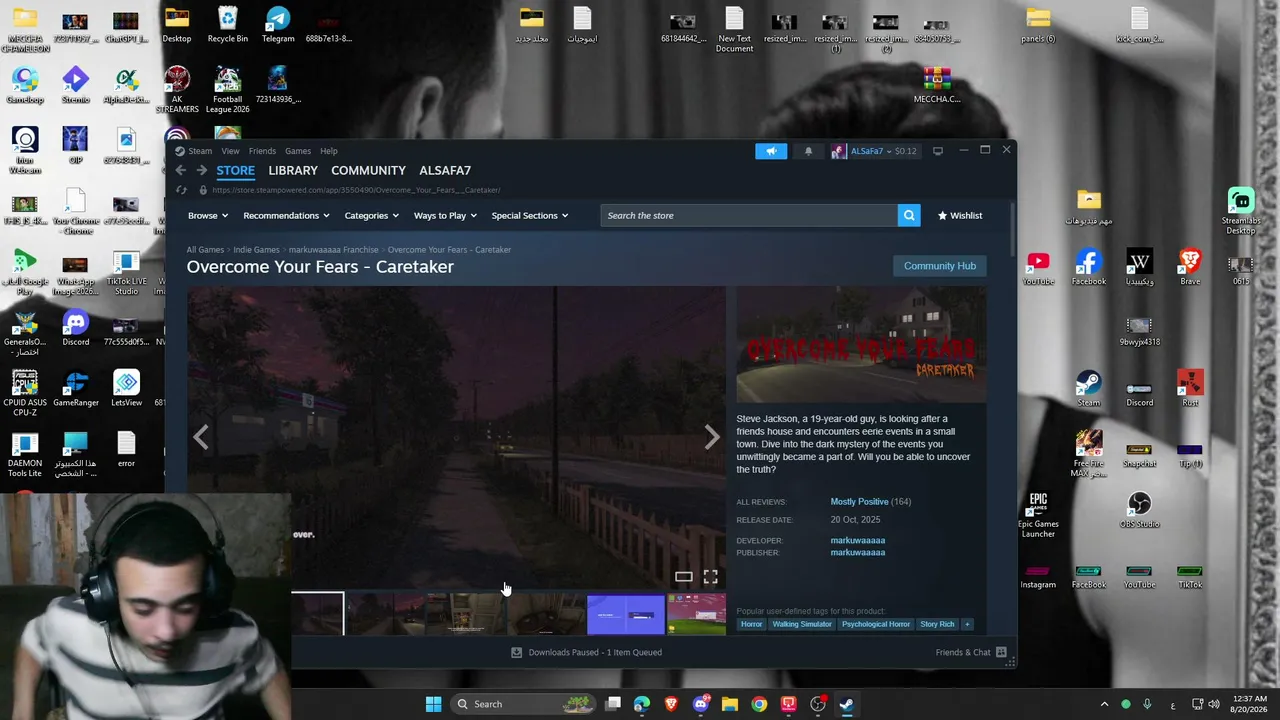This screenshot has height=720, width=1280.
Task: View Downloads Paused status
Action: (587, 652)
